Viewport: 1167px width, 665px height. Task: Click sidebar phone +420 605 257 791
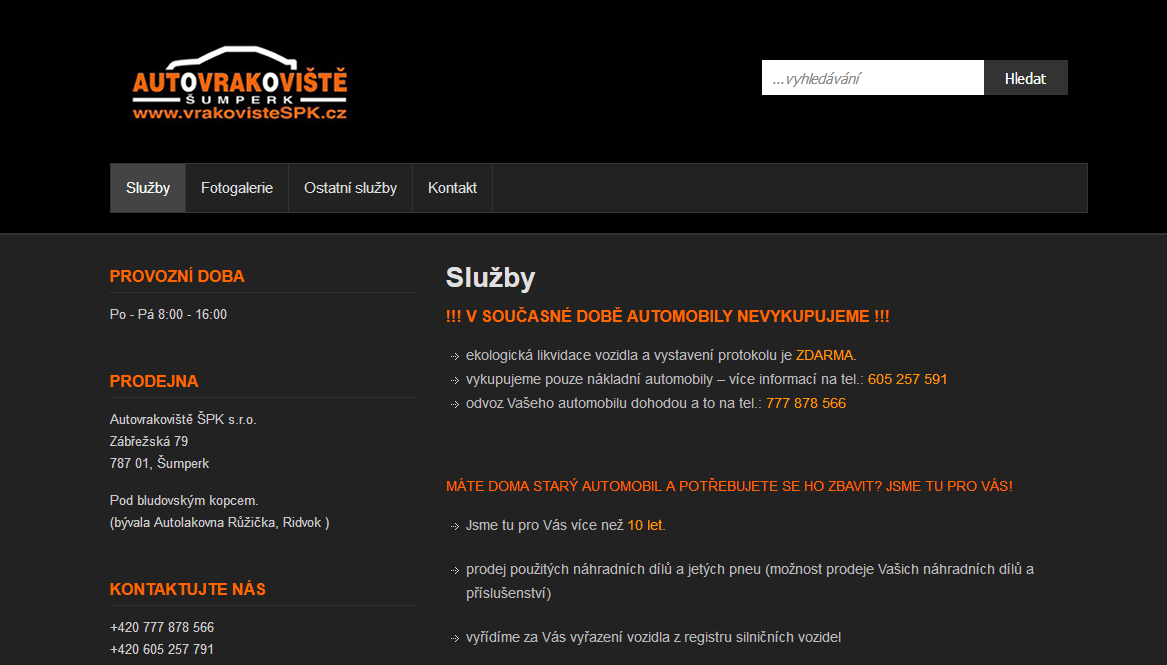pos(162,649)
